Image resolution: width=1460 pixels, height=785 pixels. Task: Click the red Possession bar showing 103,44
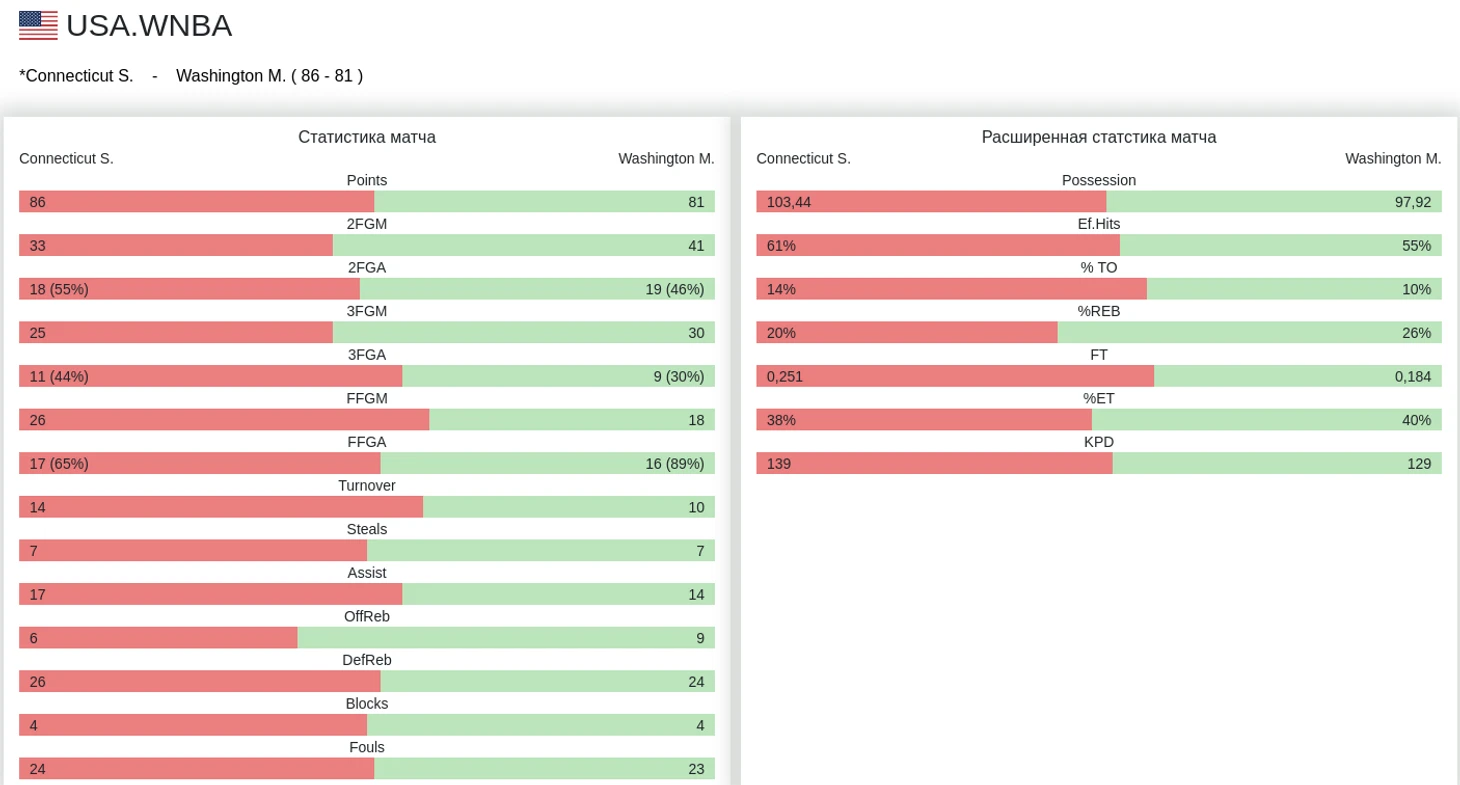click(x=930, y=202)
